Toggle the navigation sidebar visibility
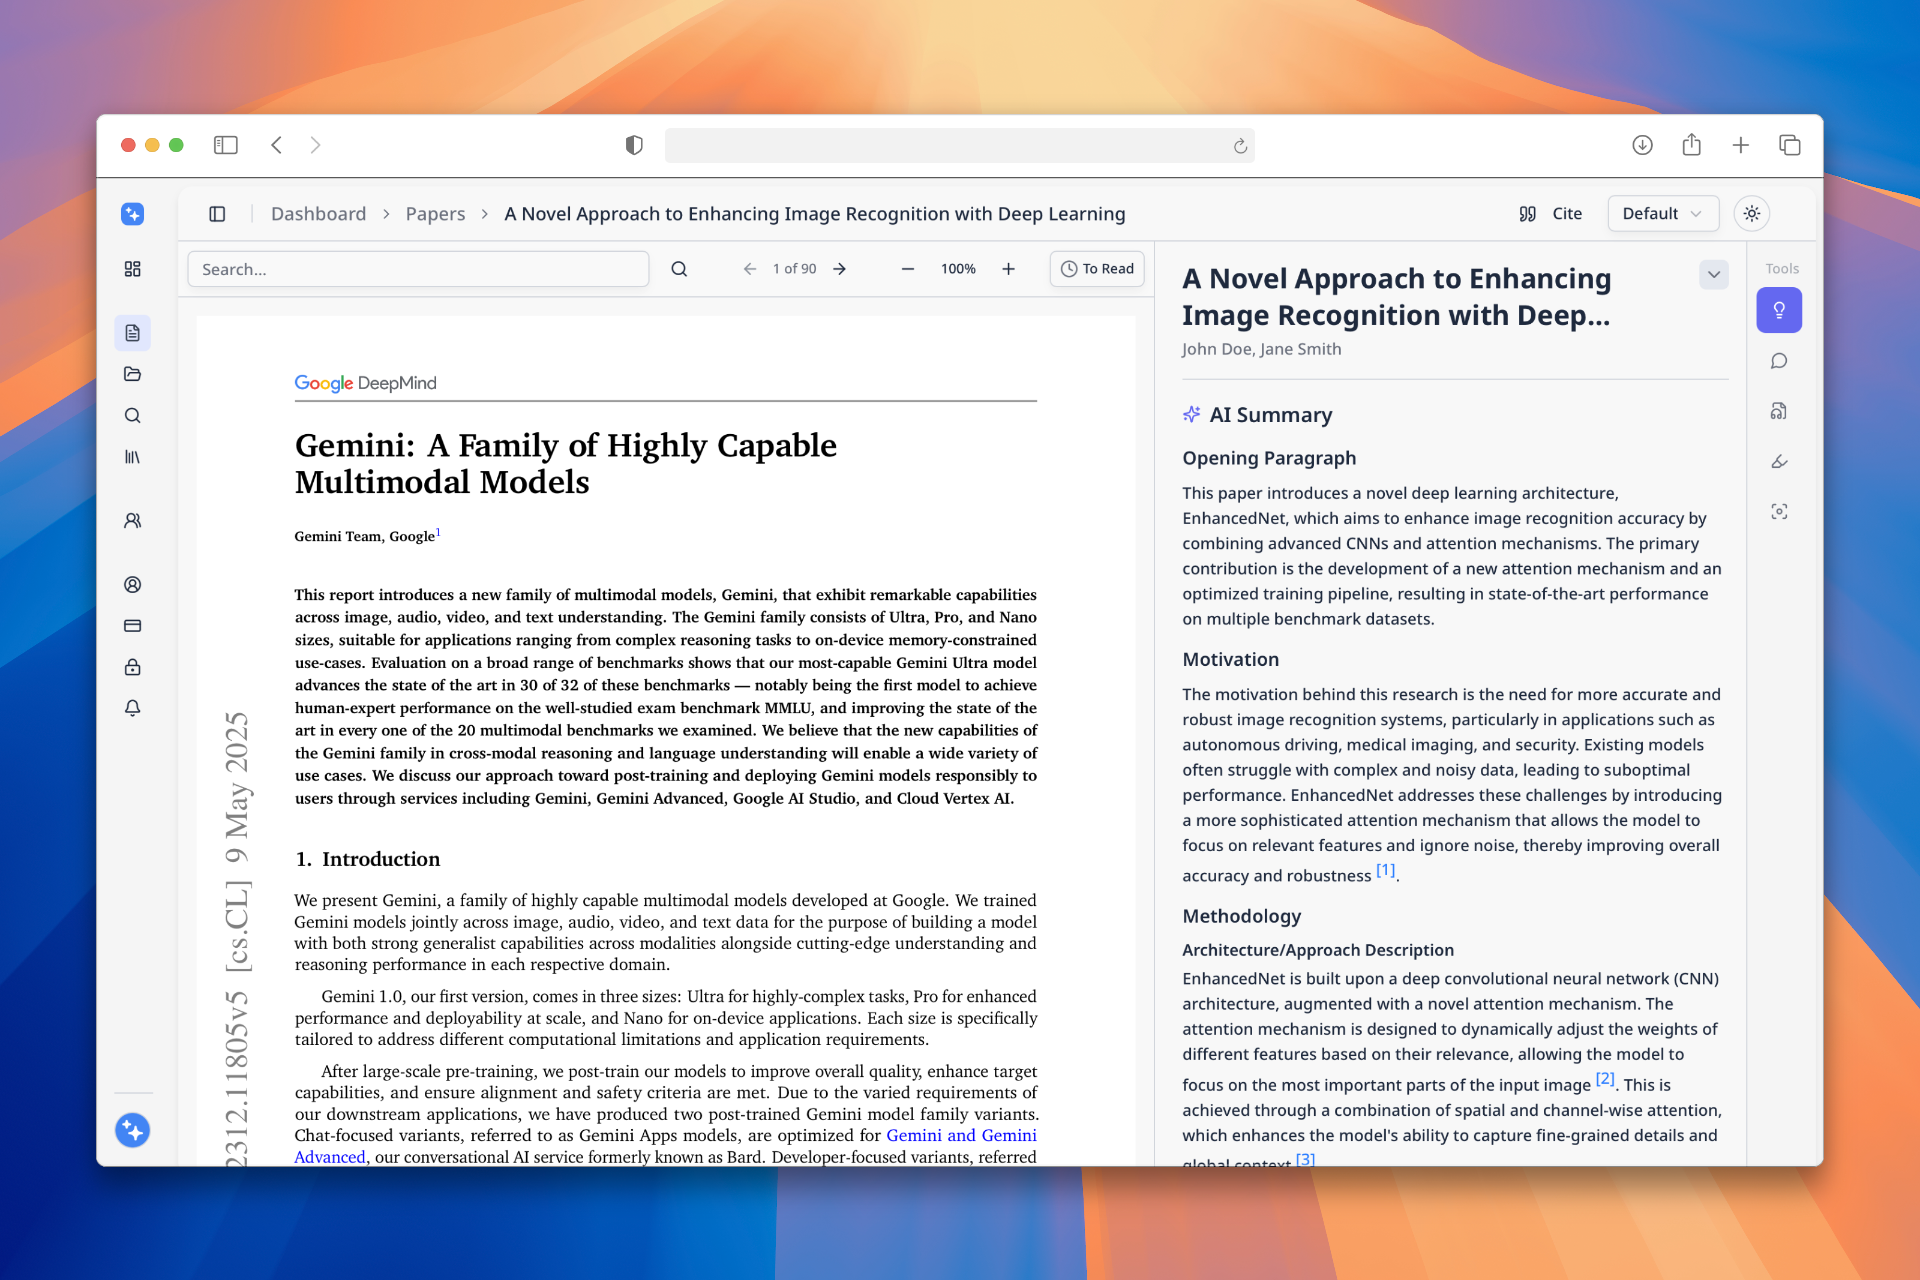This screenshot has width=1920, height=1280. [x=217, y=213]
